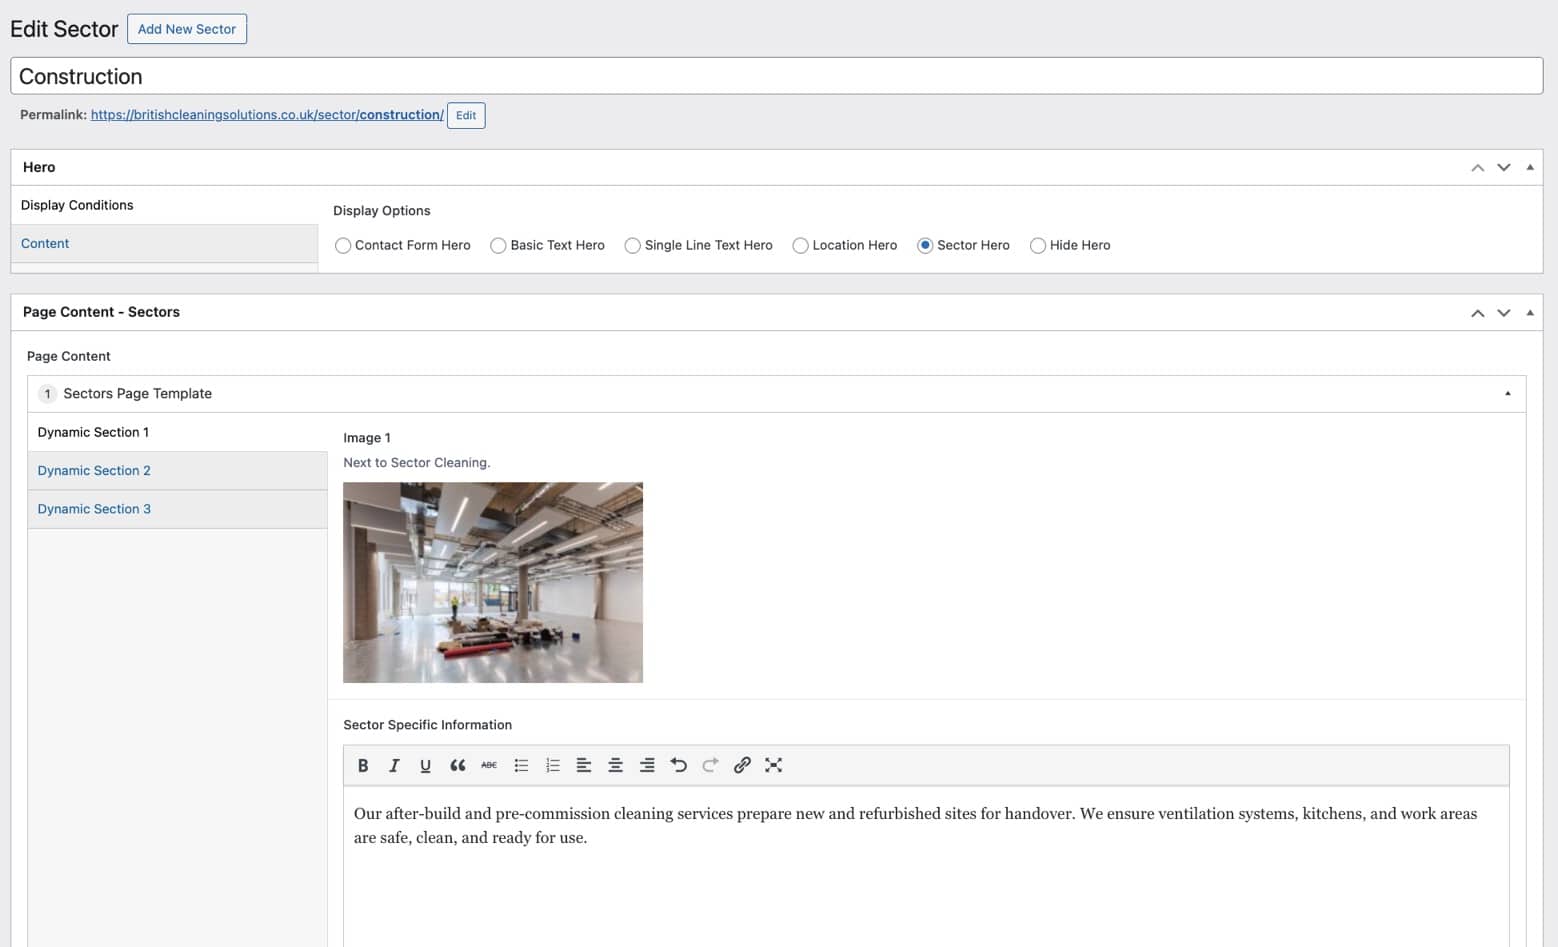
Task: Click the Sectors Page Template row number 1
Action: [47, 394]
